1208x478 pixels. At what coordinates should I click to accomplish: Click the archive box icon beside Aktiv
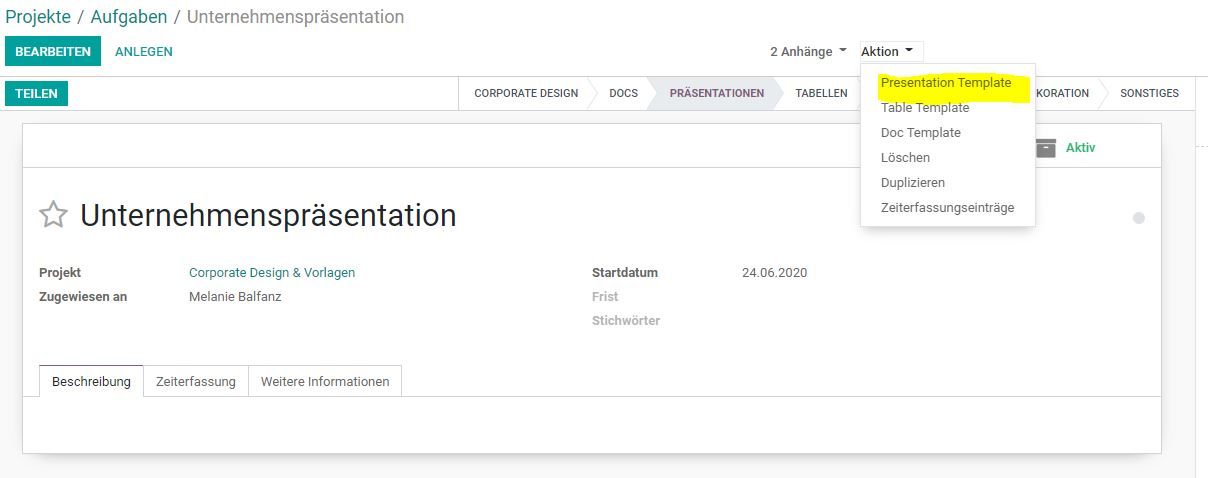click(1046, 148)
